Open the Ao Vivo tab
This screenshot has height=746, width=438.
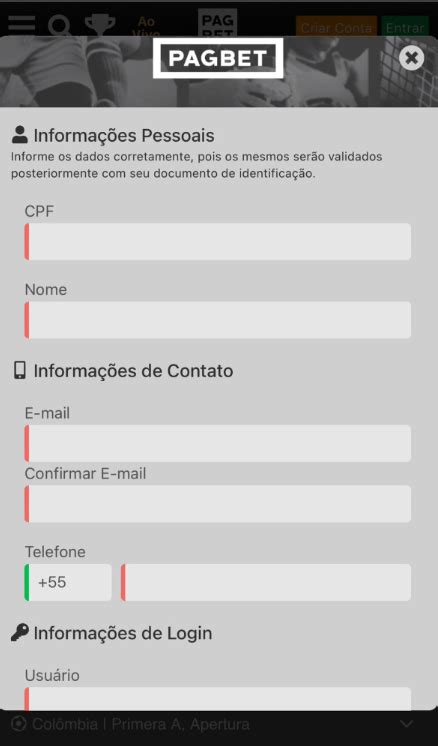coord(146,27)
